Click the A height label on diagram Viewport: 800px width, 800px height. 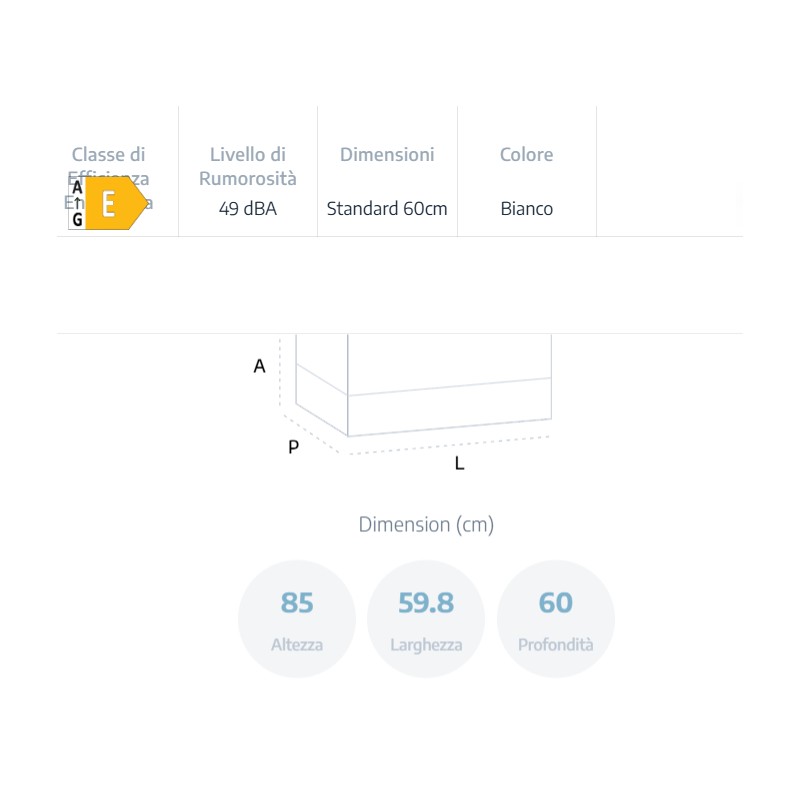(259, 366)
